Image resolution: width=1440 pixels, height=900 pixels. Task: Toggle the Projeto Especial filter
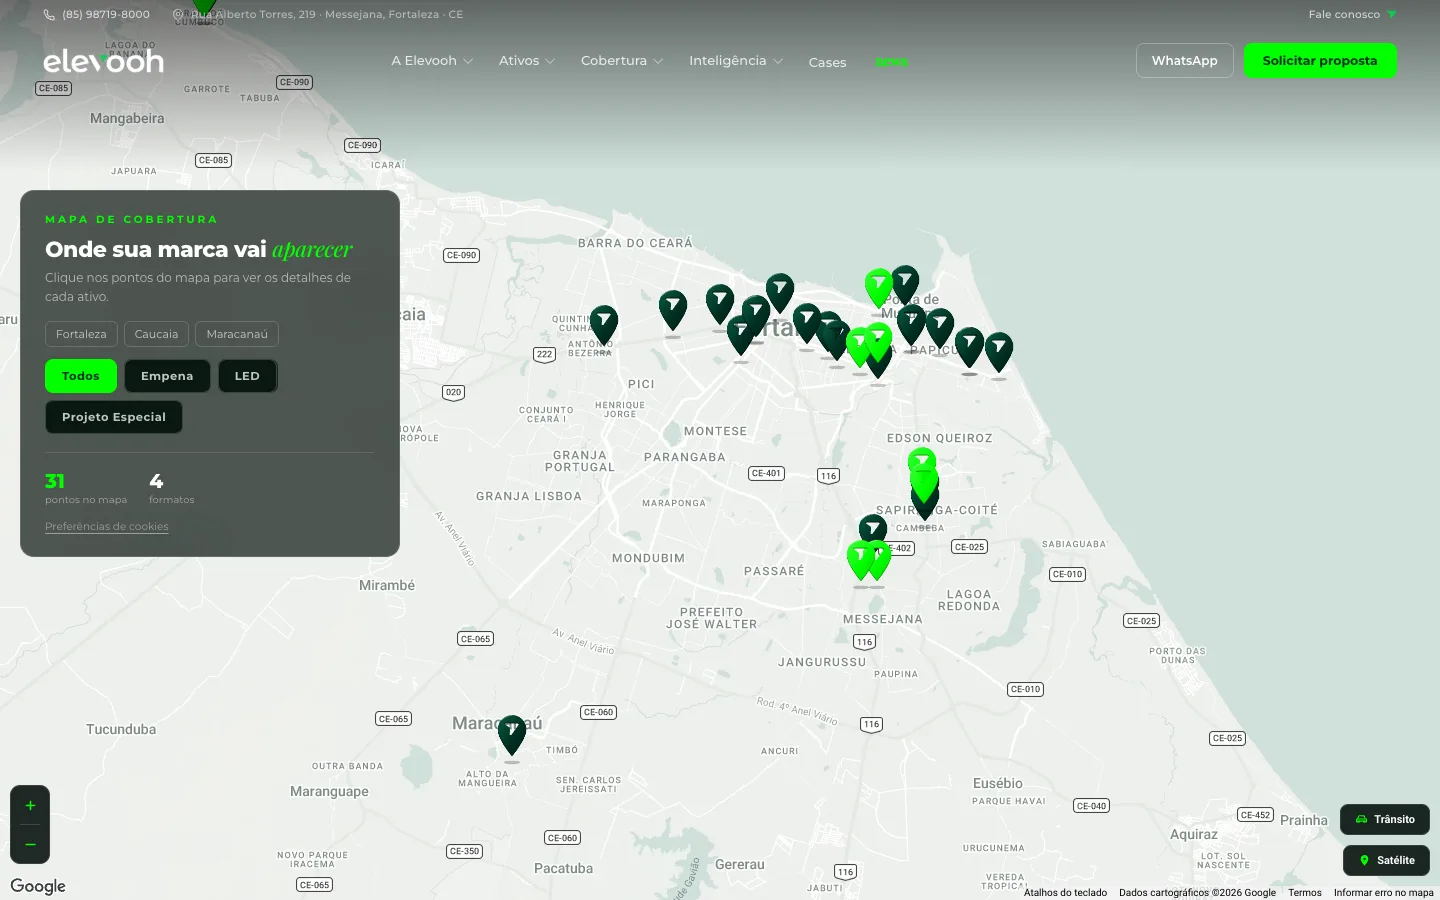[x=114, y=417]
